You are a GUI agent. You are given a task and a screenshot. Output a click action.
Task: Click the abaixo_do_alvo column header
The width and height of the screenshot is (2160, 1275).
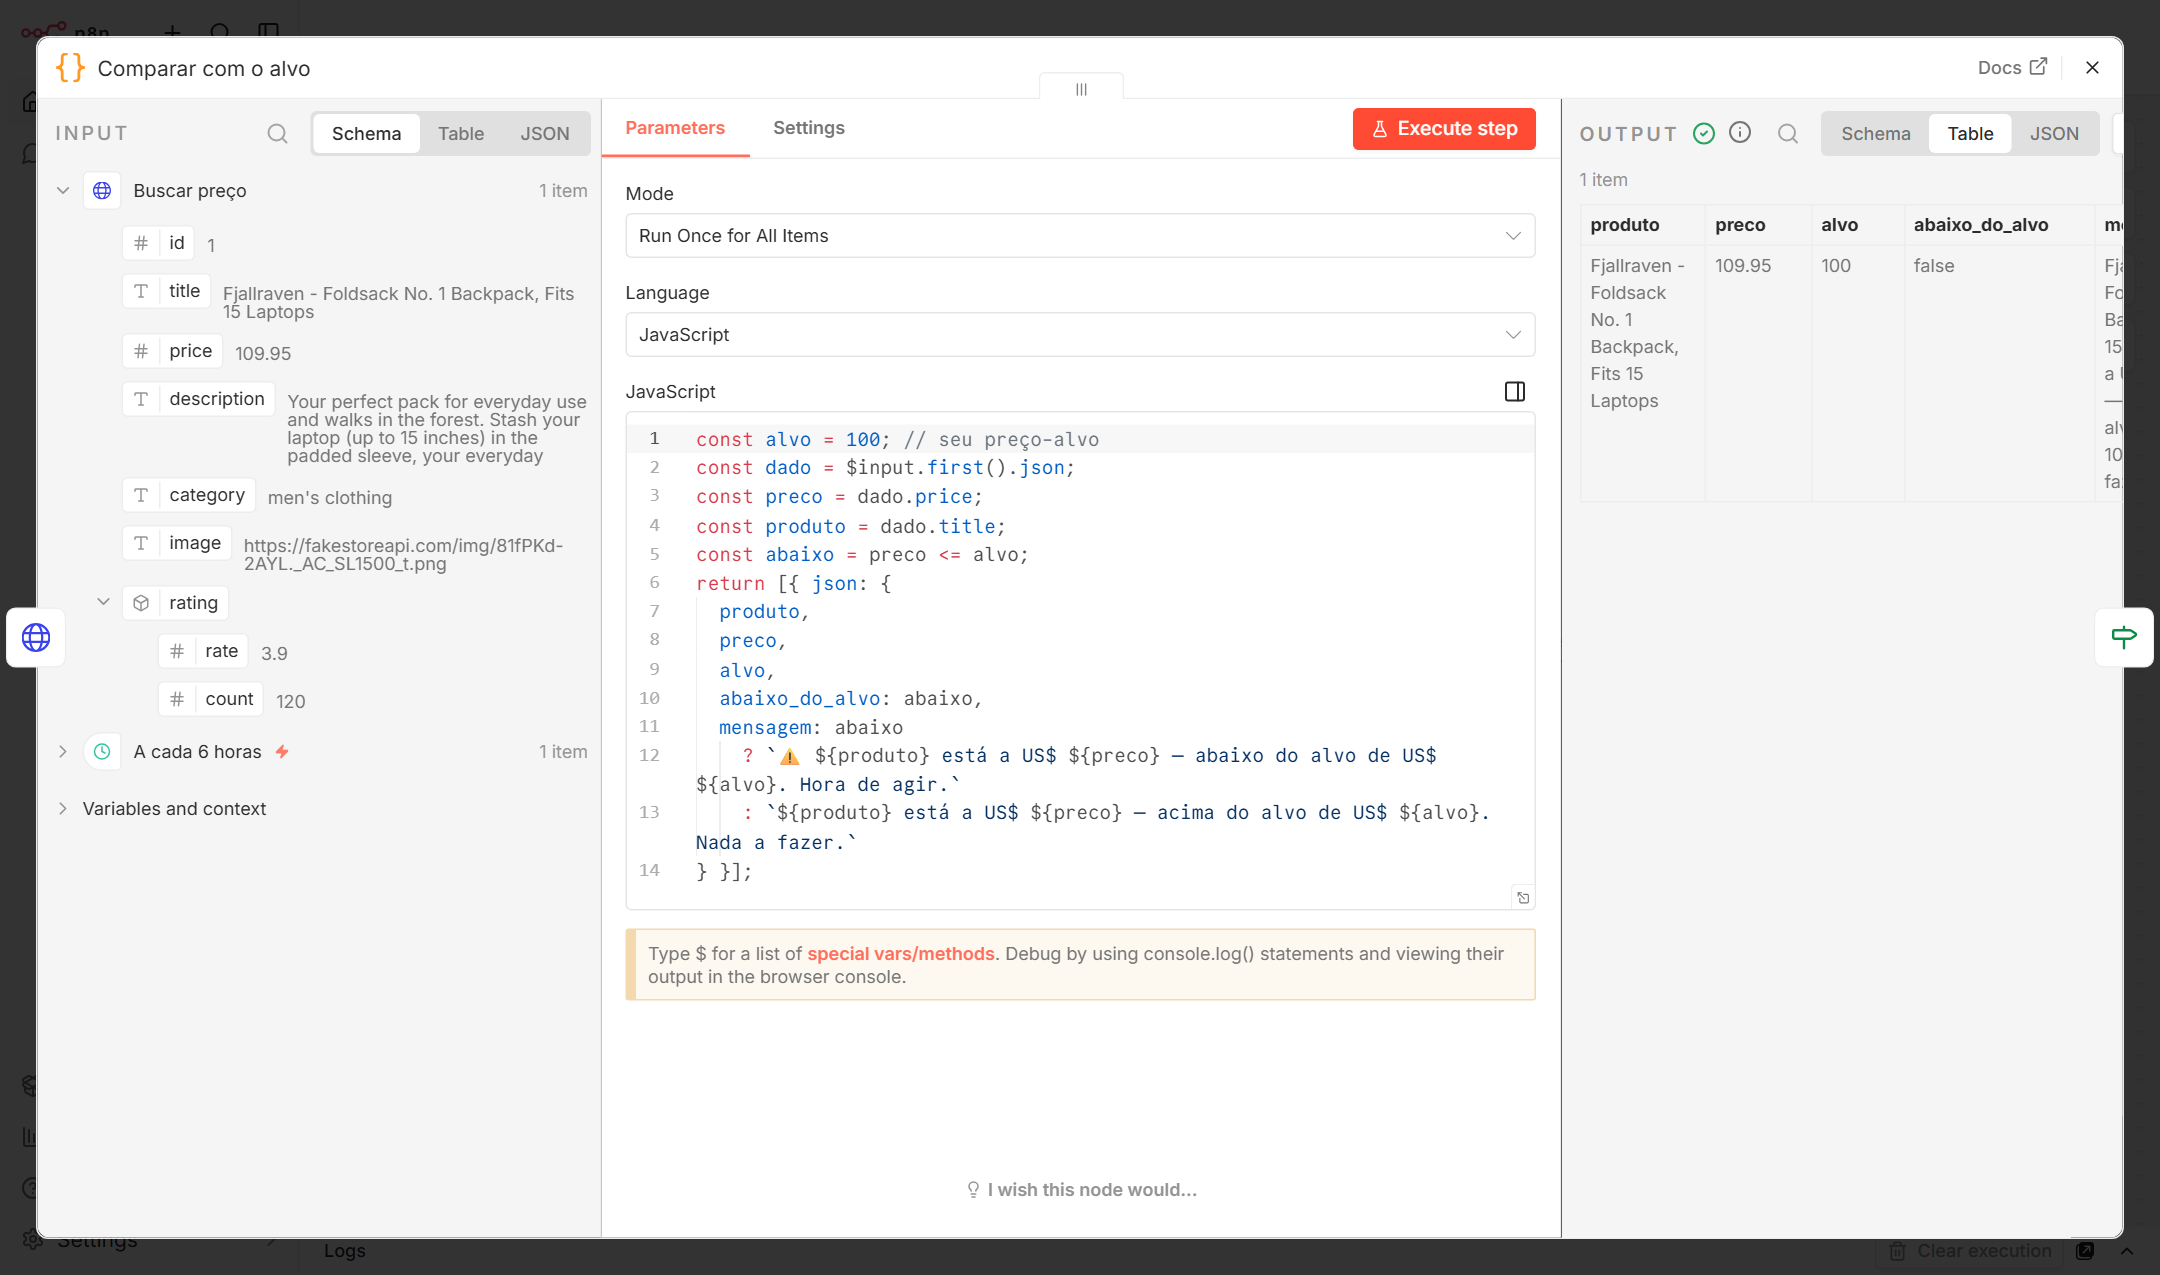pyautogui.click(x=1999, y=225)
